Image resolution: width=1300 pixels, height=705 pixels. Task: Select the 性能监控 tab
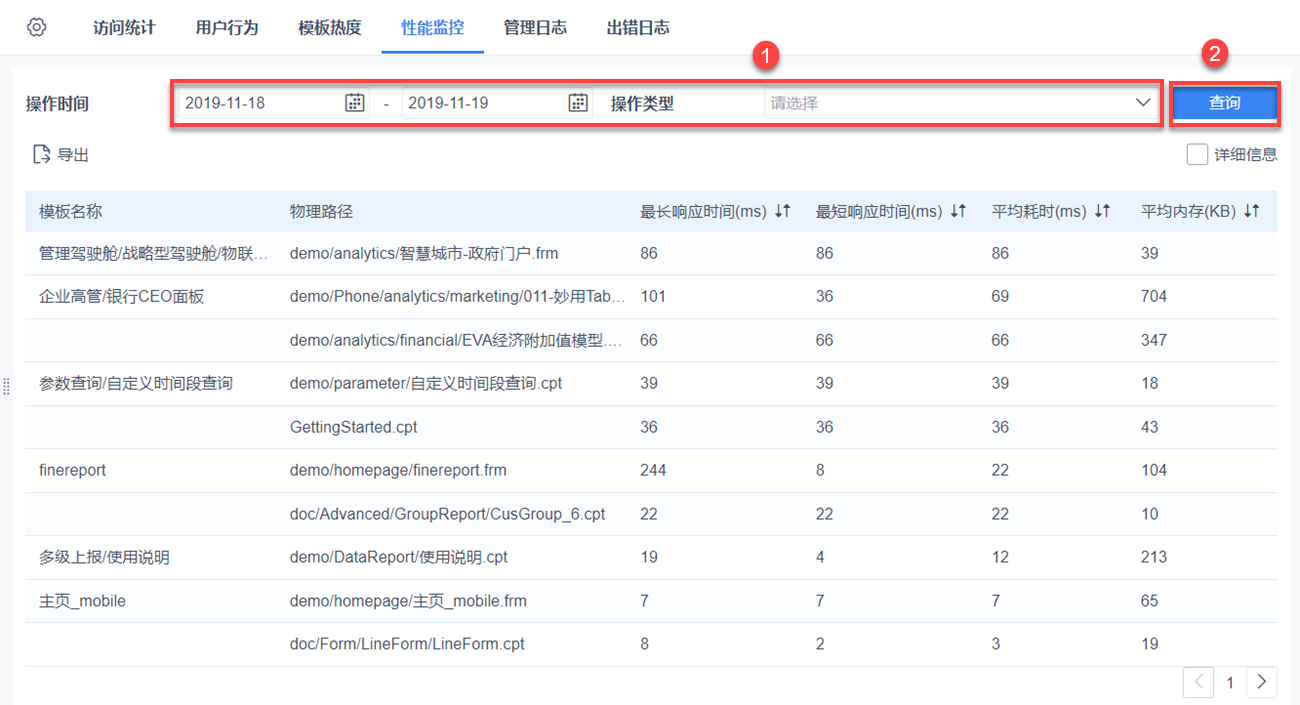pyautogui.click(x=432, y=27)
